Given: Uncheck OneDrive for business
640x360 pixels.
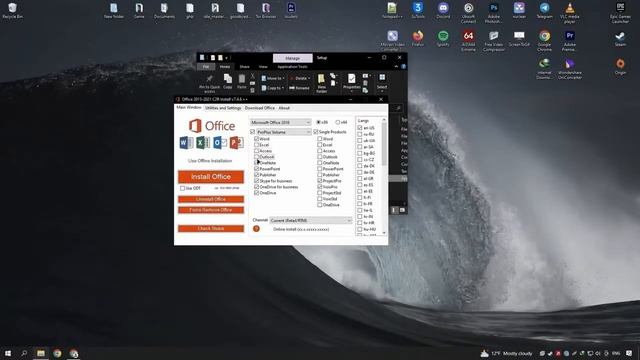Looking at the screenshot, I should pos(256,187).
